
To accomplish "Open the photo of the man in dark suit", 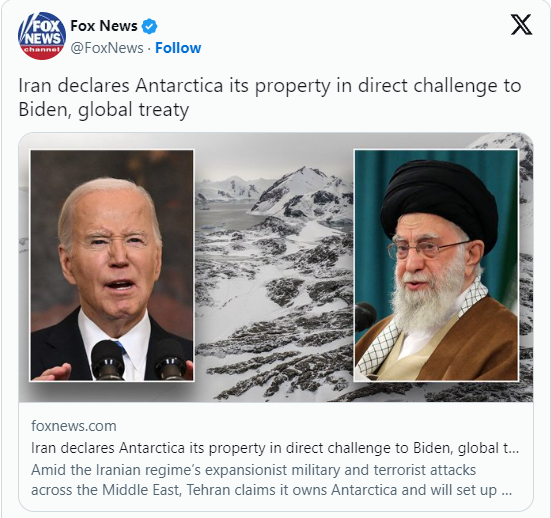I will pos(112,265).
